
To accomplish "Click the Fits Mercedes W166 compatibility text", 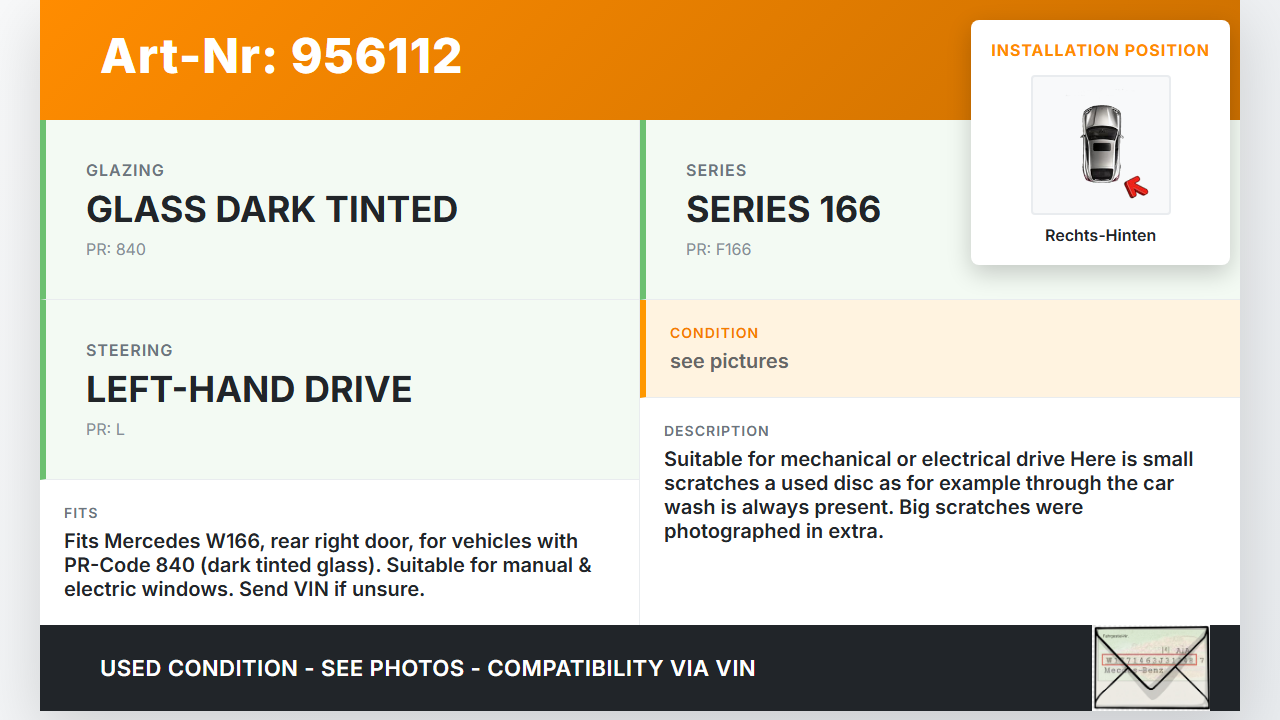I will (328, 565).
